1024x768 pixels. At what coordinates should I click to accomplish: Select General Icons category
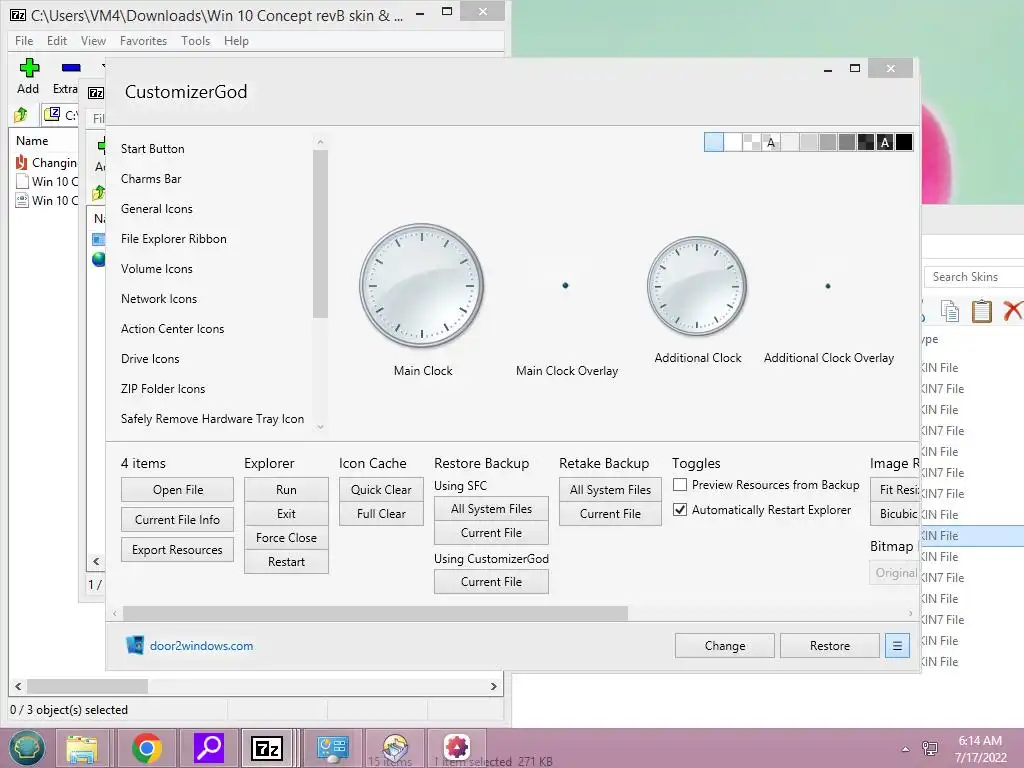tap(157, 209)
